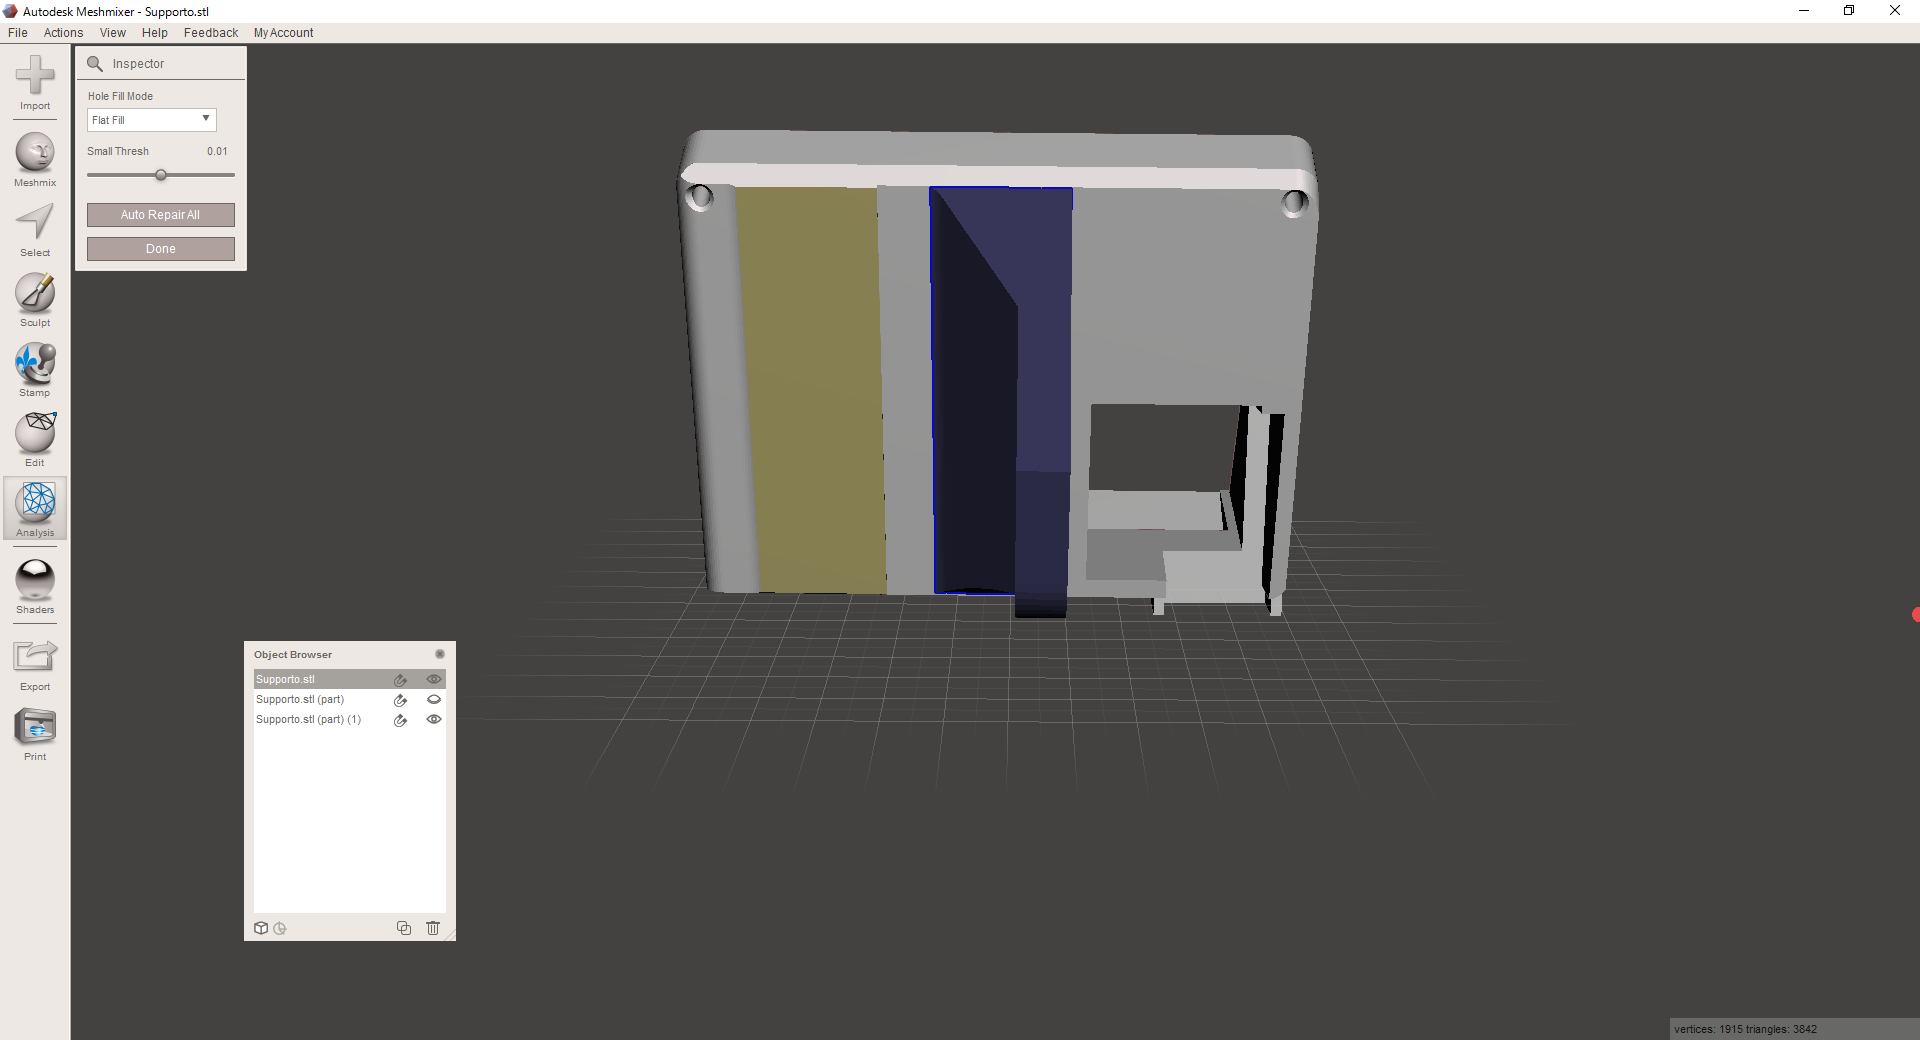This screenshot has height=1040, width=1920.
Task: Open the Sculpt brush tool
Action: tap(35, 294)
